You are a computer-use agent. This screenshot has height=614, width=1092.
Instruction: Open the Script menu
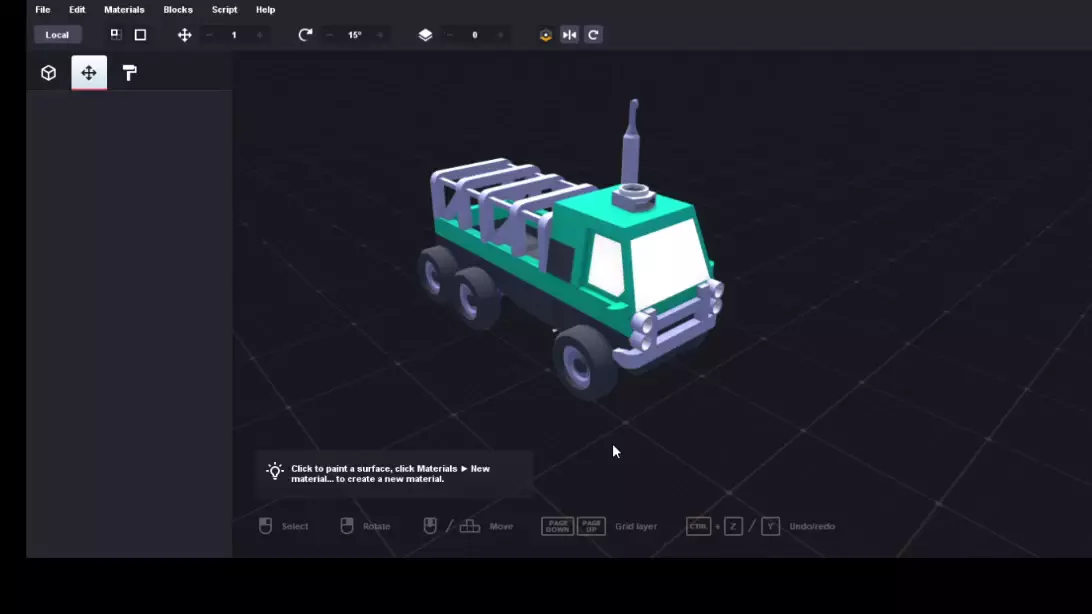click(224, 10)
